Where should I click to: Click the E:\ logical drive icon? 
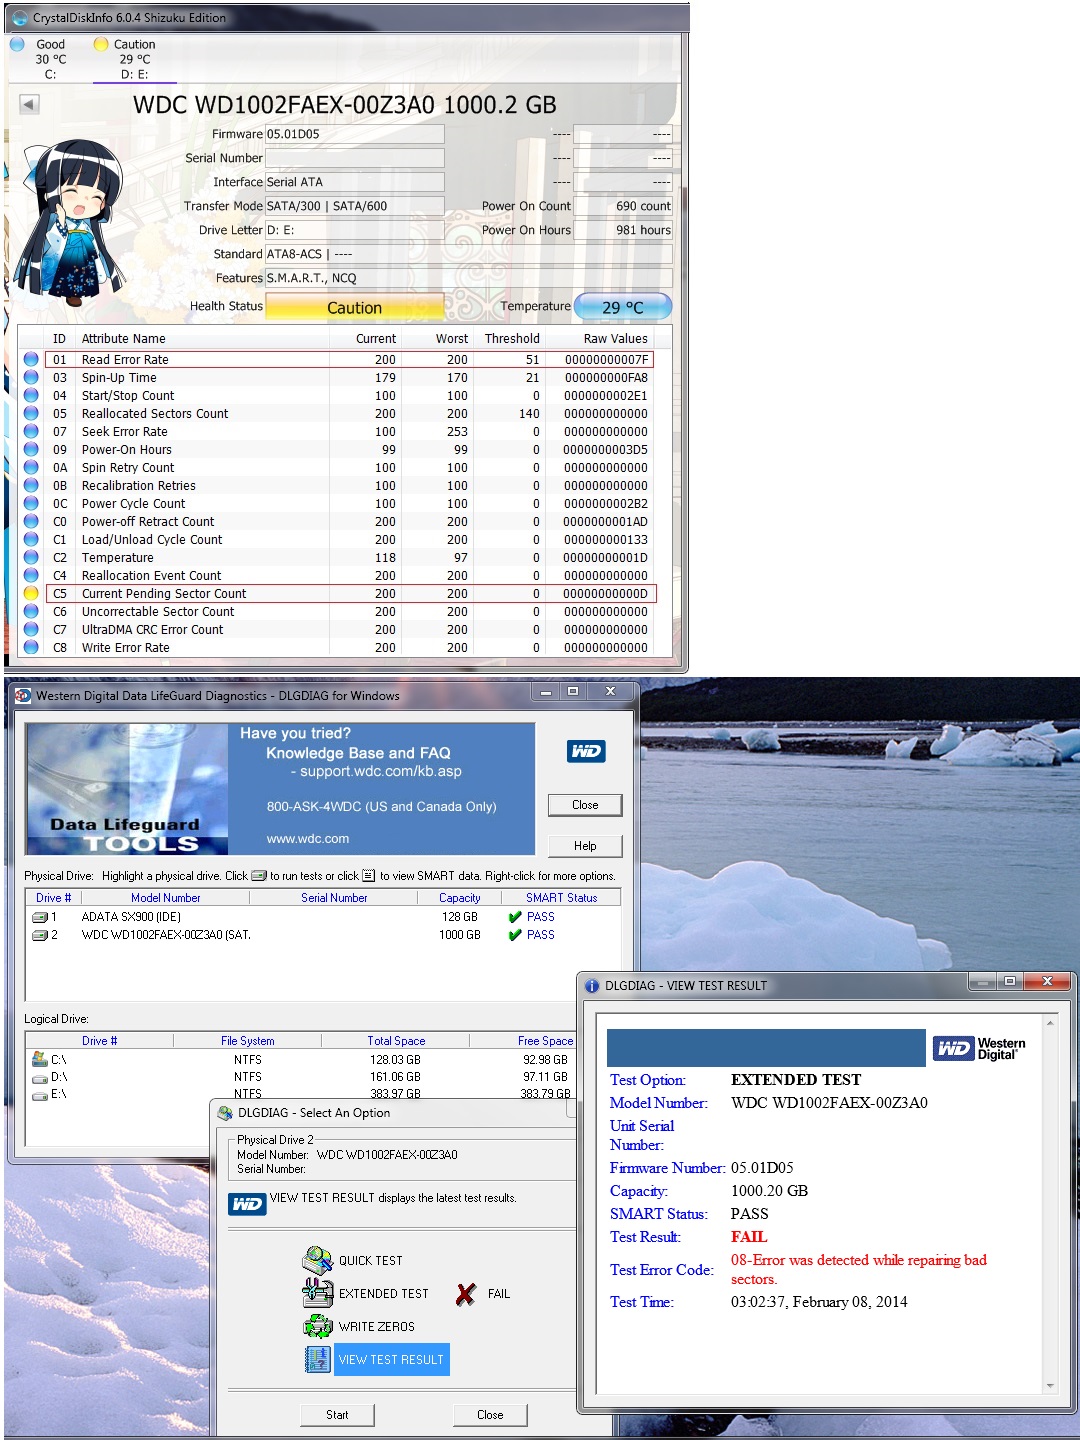tap(40, 1095)
